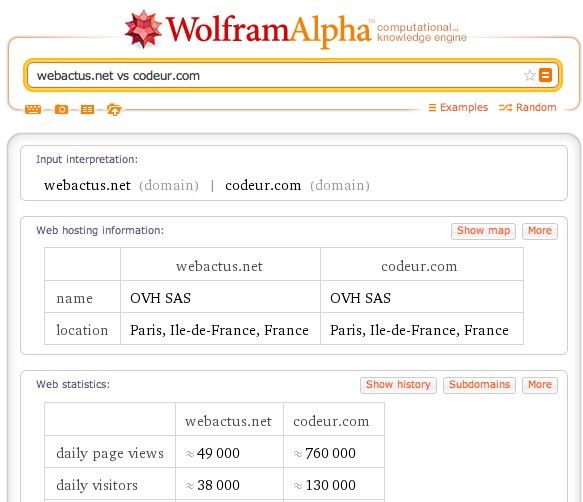Click the Subdomains button
This screenshot has height=502, width=583.
click(x=479, y=385)
